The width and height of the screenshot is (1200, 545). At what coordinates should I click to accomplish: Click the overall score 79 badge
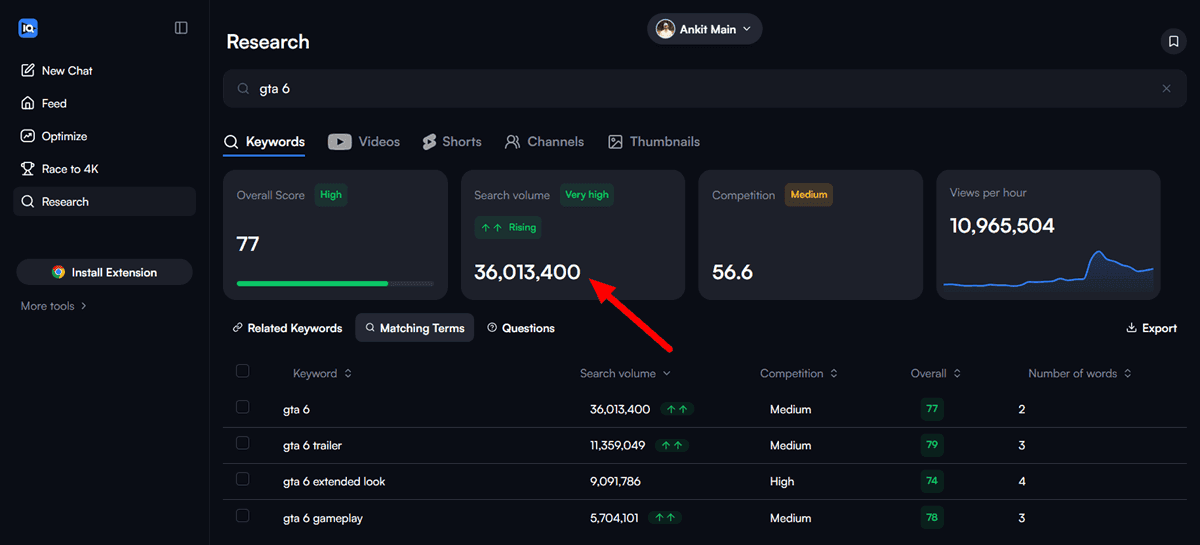tap(932, 445)
